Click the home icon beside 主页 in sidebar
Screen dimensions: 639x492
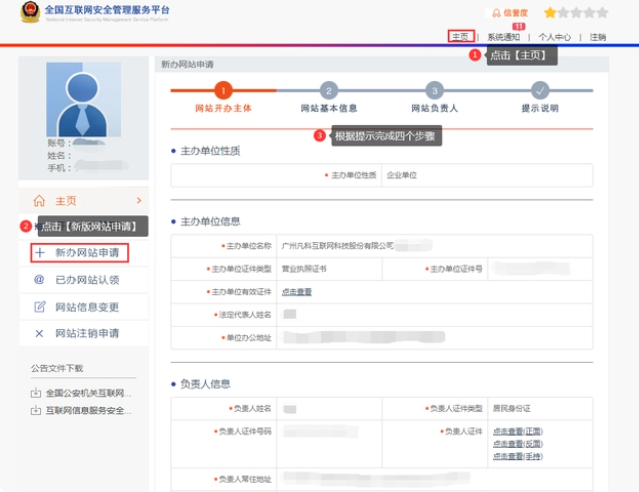(39, 201)
